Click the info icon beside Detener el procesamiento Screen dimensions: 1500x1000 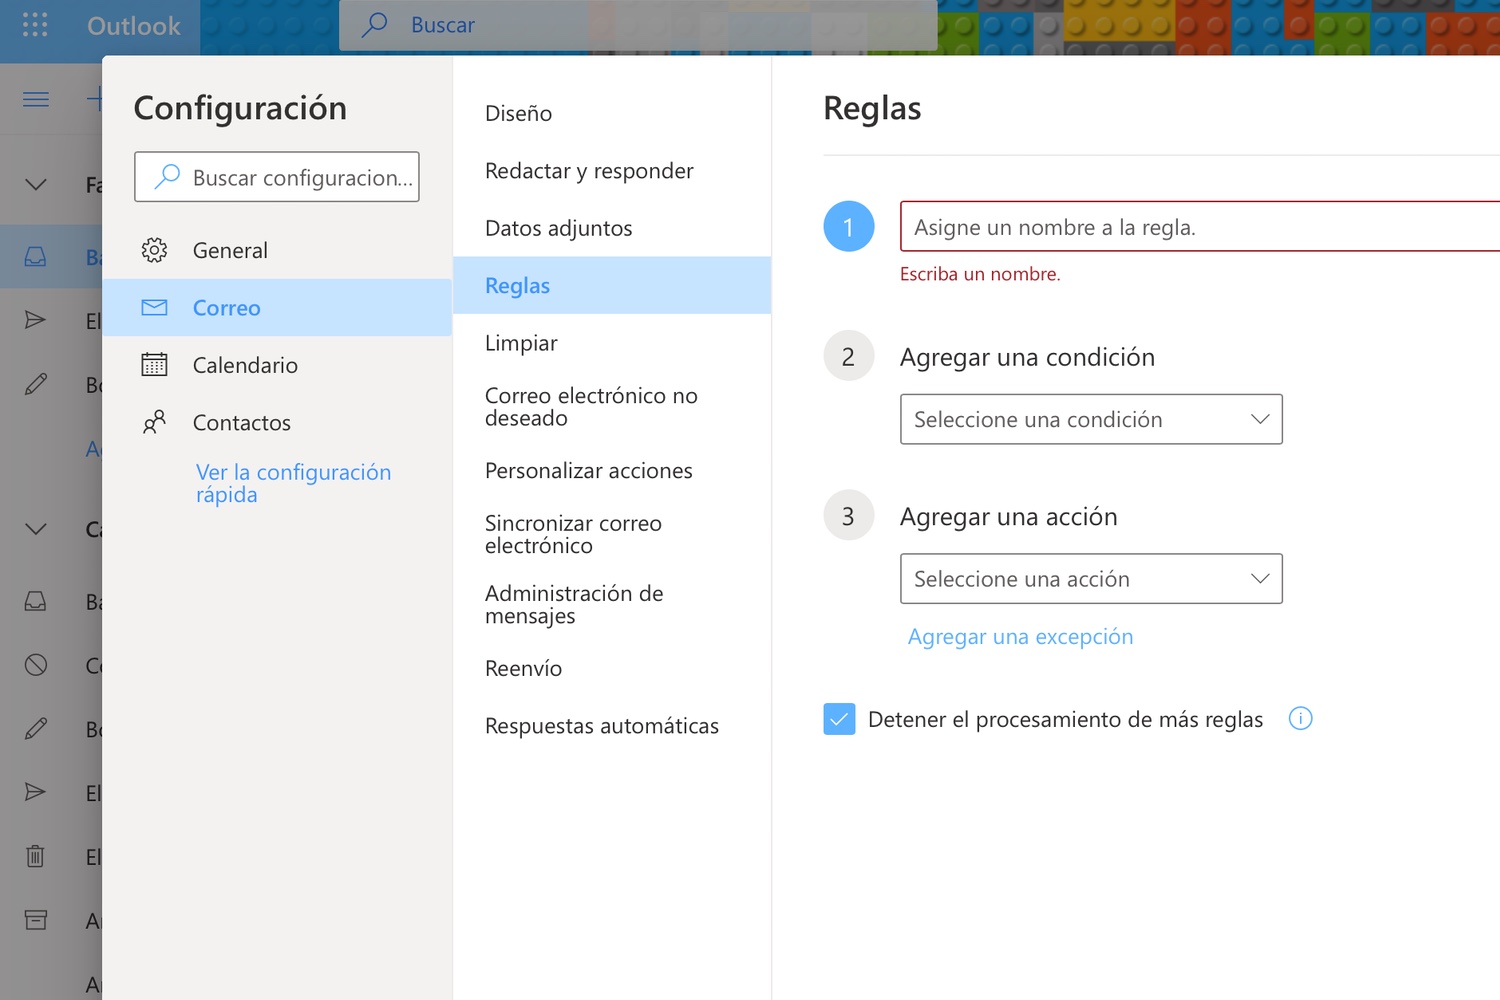[x=1300, y=719]
